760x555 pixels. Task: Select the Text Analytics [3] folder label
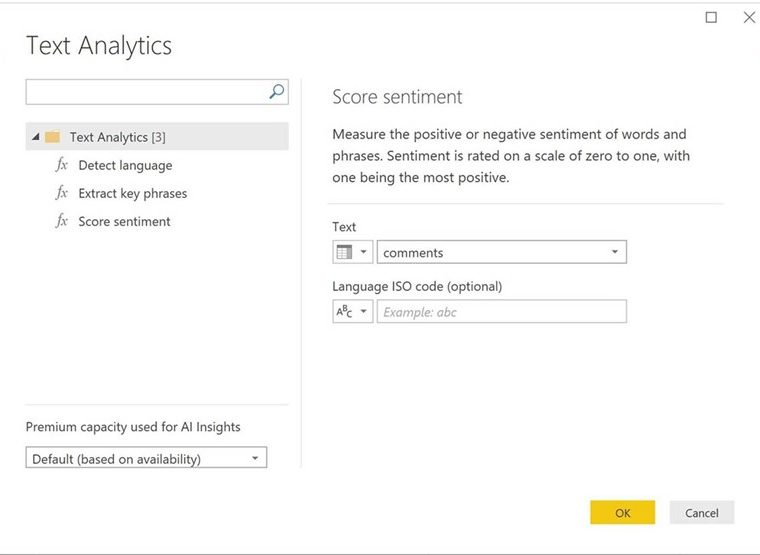coord(118,137)
